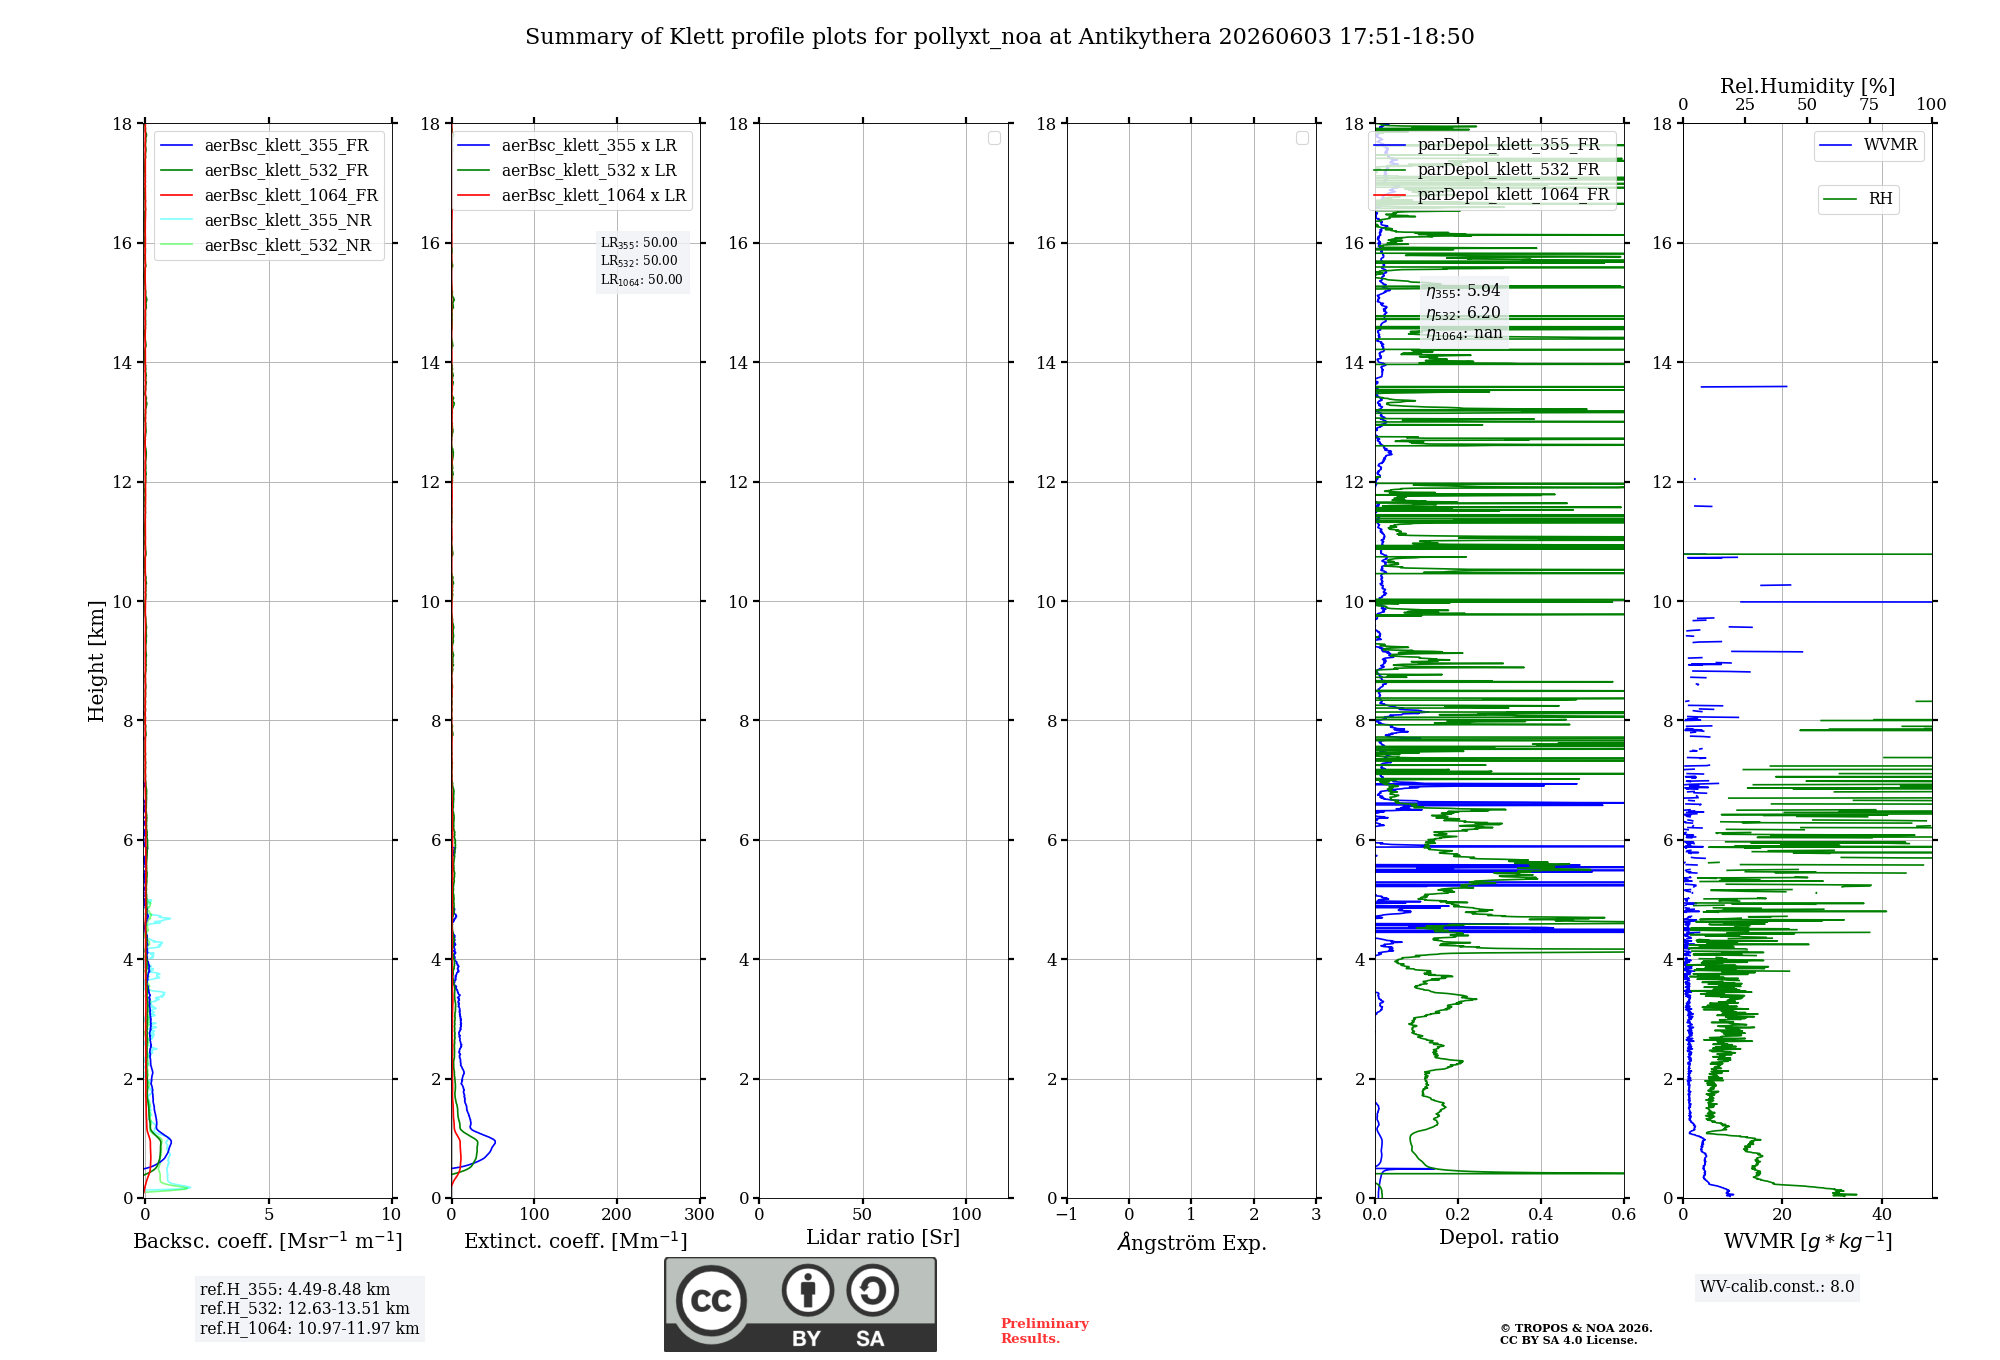Image resolution: width=2000 pixels, height=1360 pixels.
Task: Select the plot title mentioning pollyxt_noa at Antikythera
Action: [x=1000, y=37]
